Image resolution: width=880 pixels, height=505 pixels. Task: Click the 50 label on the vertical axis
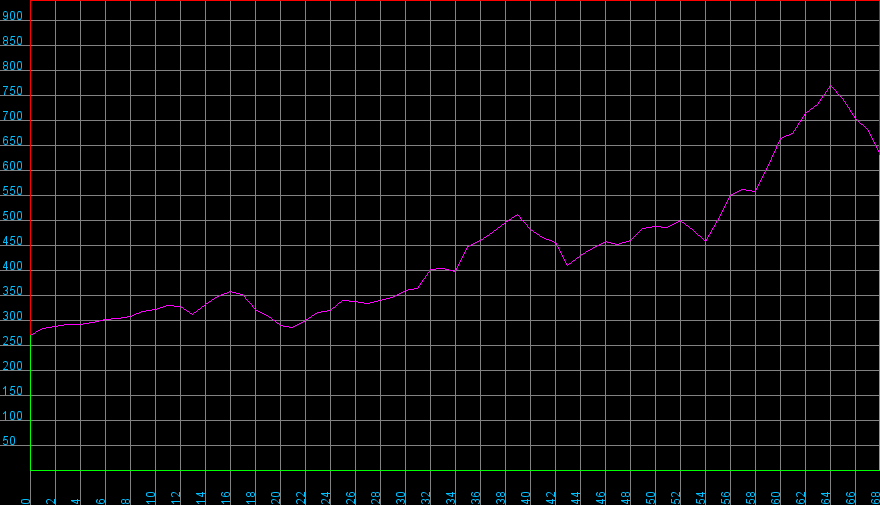click(x=9, y=441)
